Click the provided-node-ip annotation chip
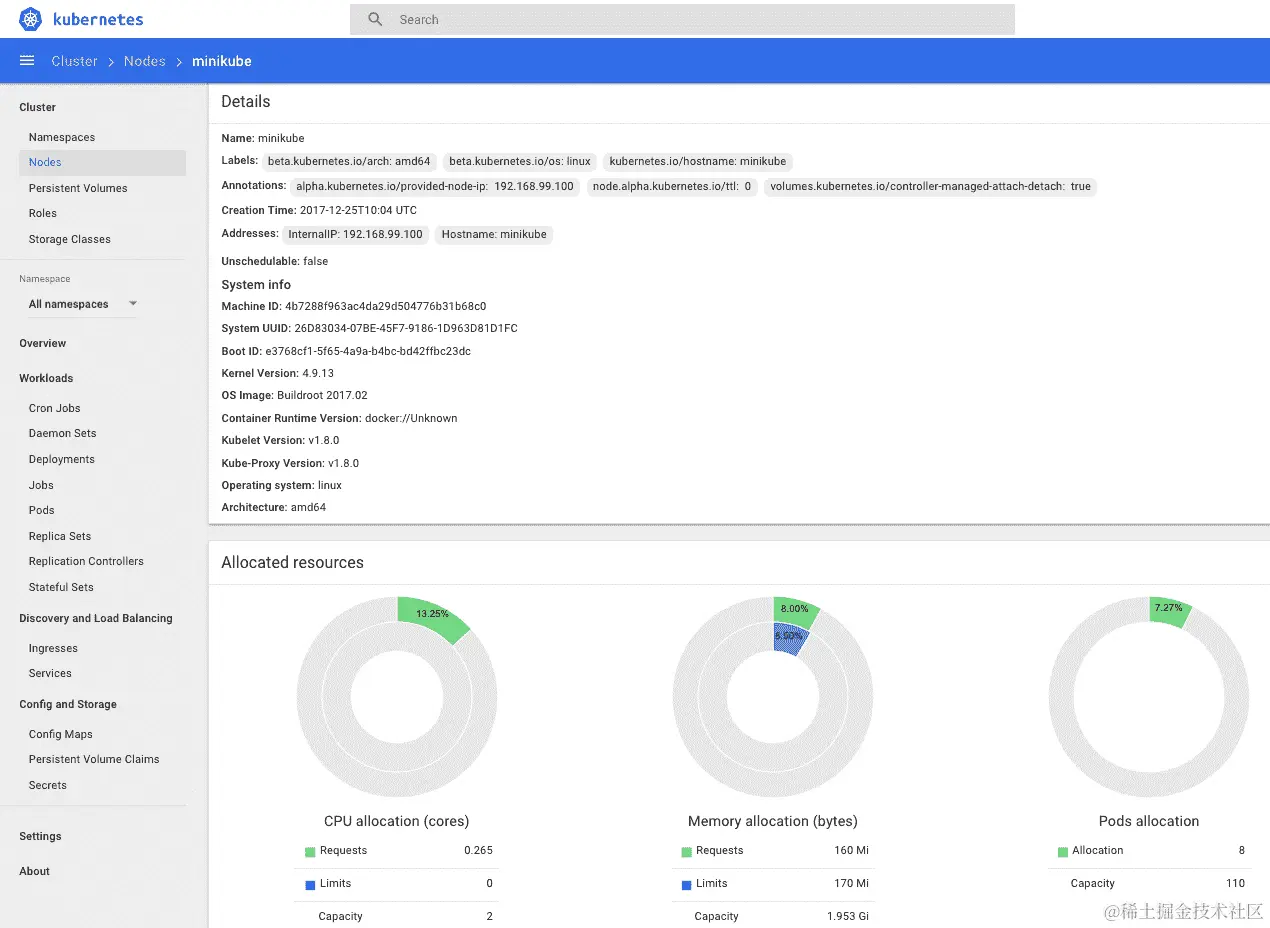 coord(435,186)
